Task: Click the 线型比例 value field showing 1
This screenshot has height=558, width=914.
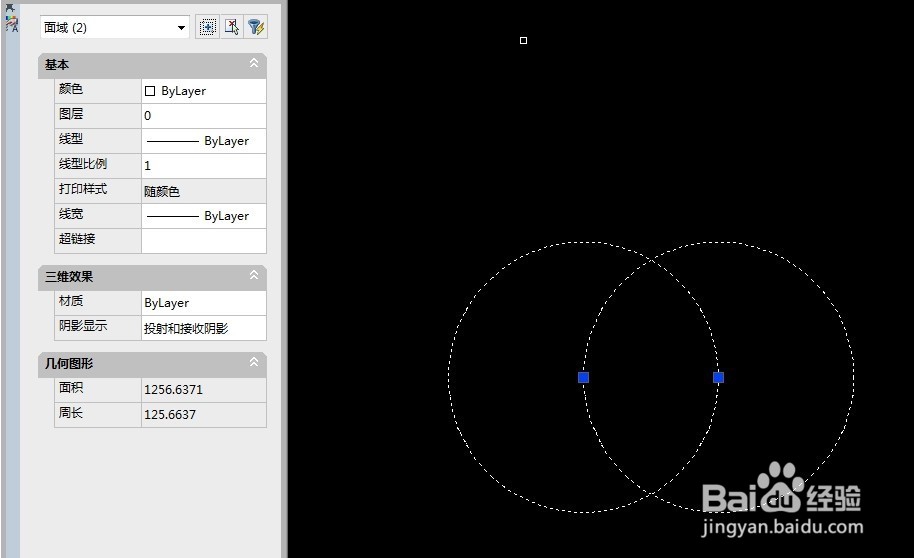Action: pos(203,166)
